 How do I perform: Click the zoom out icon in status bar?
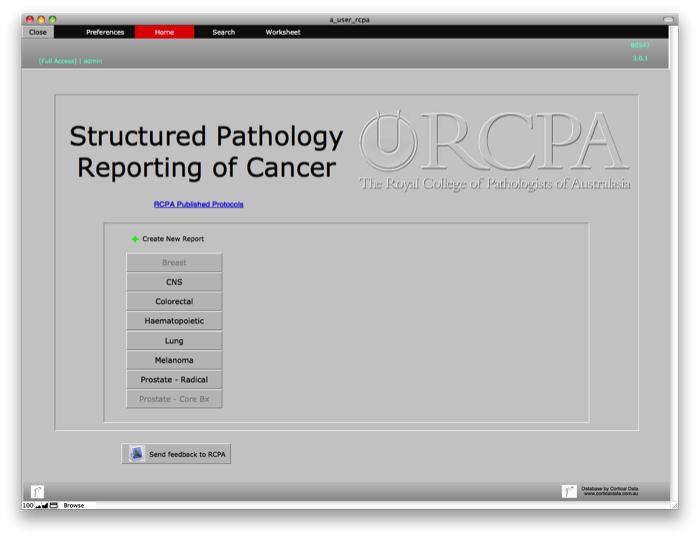coord(38,506)
